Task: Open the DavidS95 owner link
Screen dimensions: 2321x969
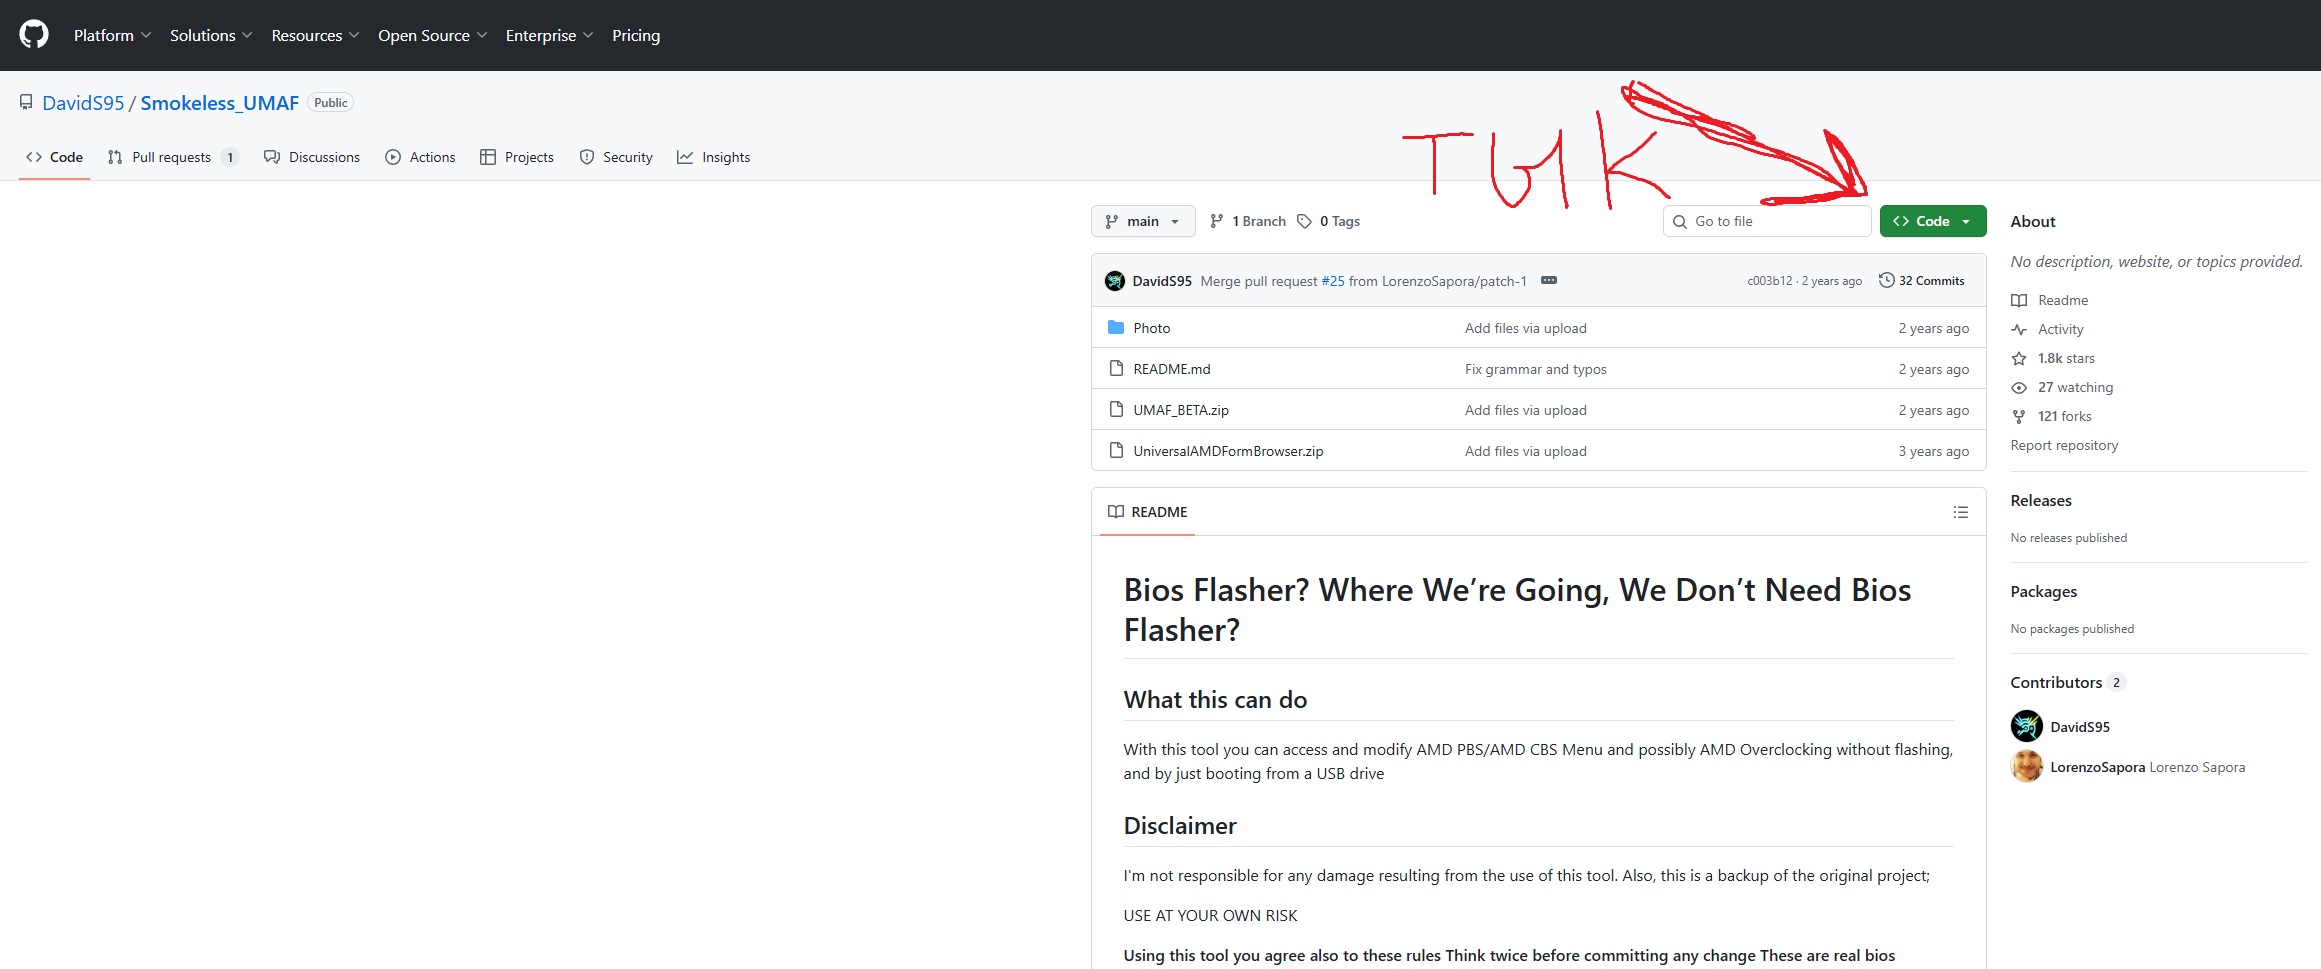Action: pos(83,103)
